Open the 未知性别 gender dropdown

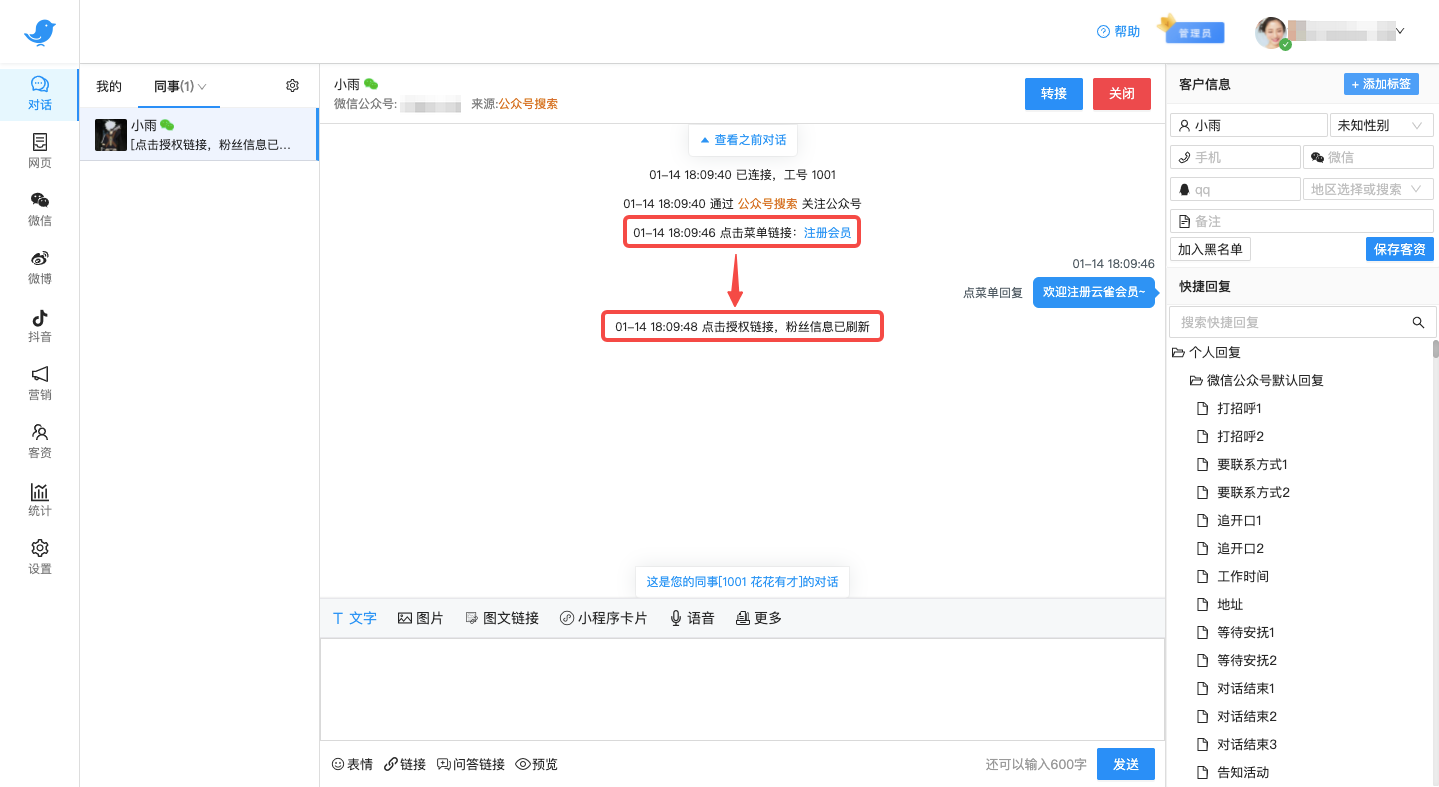point(1381,124)
